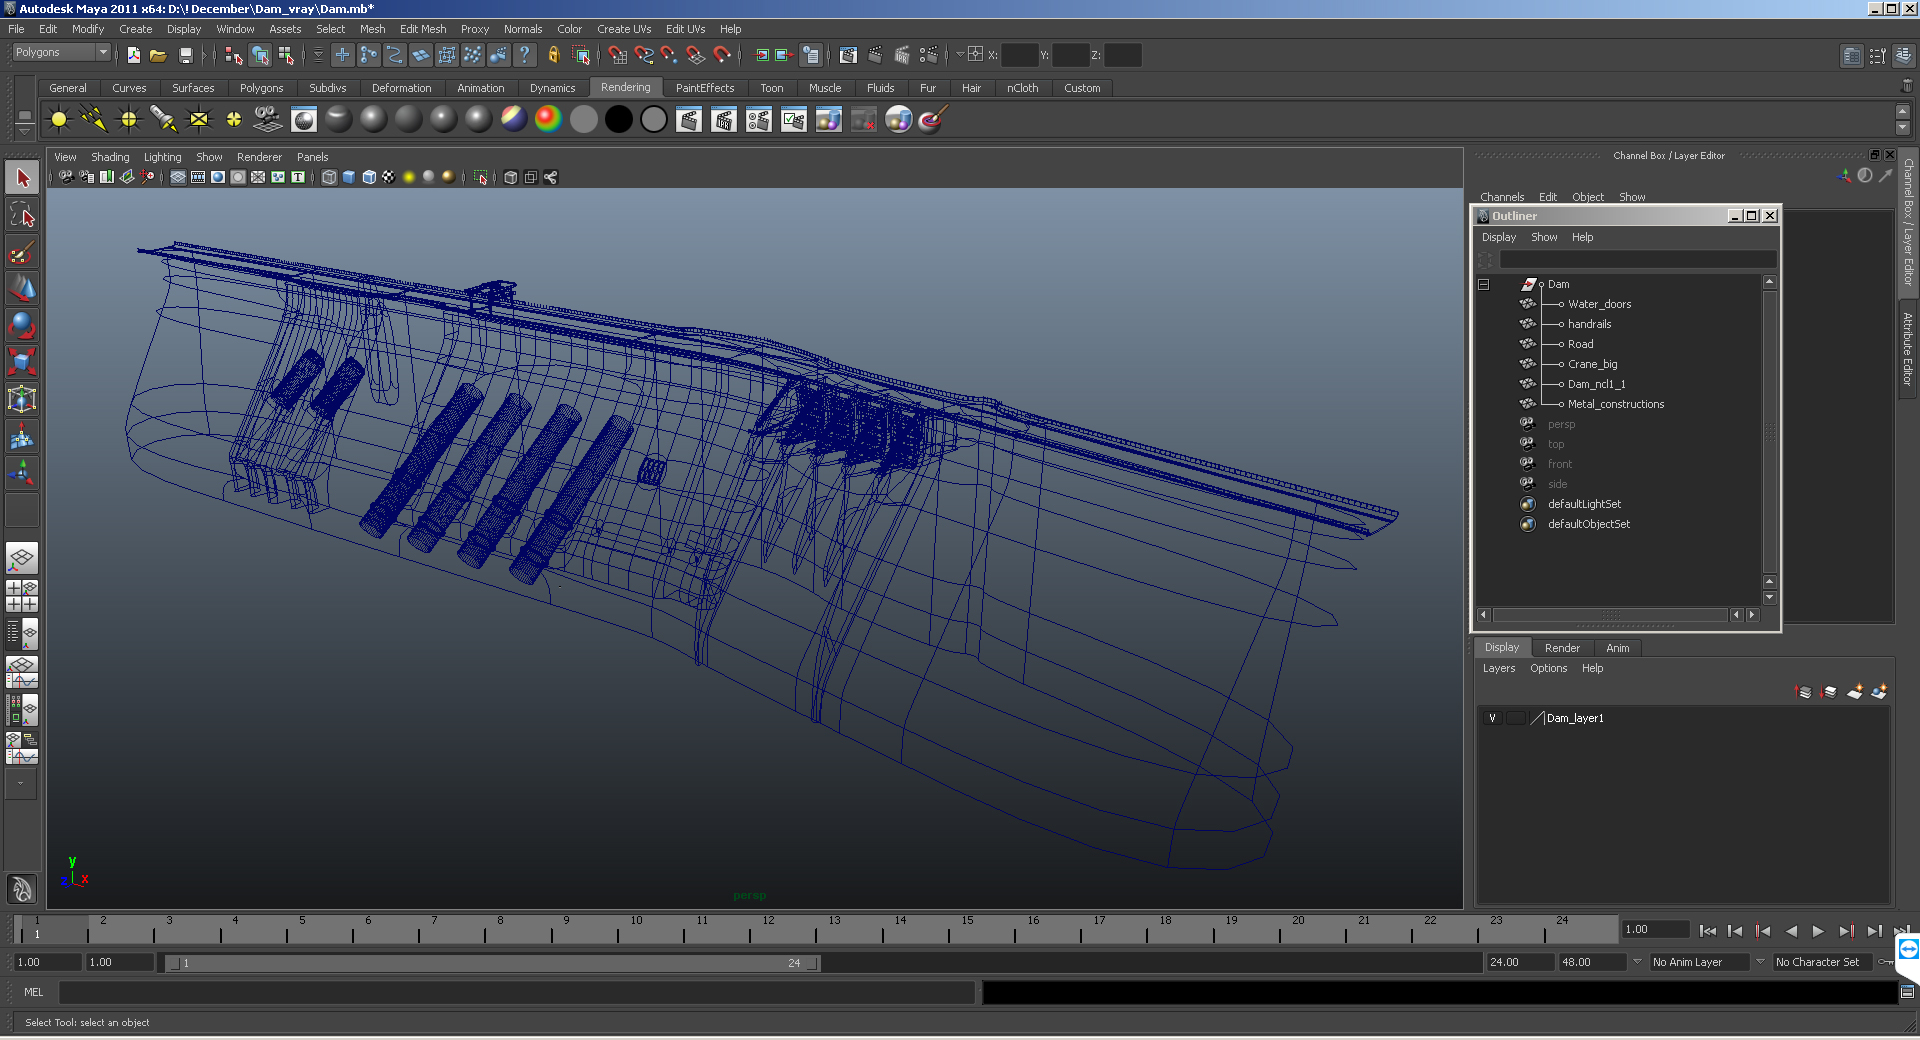Toggle smooth shade all in viewport toolbar
Screen dimensions: 1920x1040
pyautogui.click(x=349, y=177)
